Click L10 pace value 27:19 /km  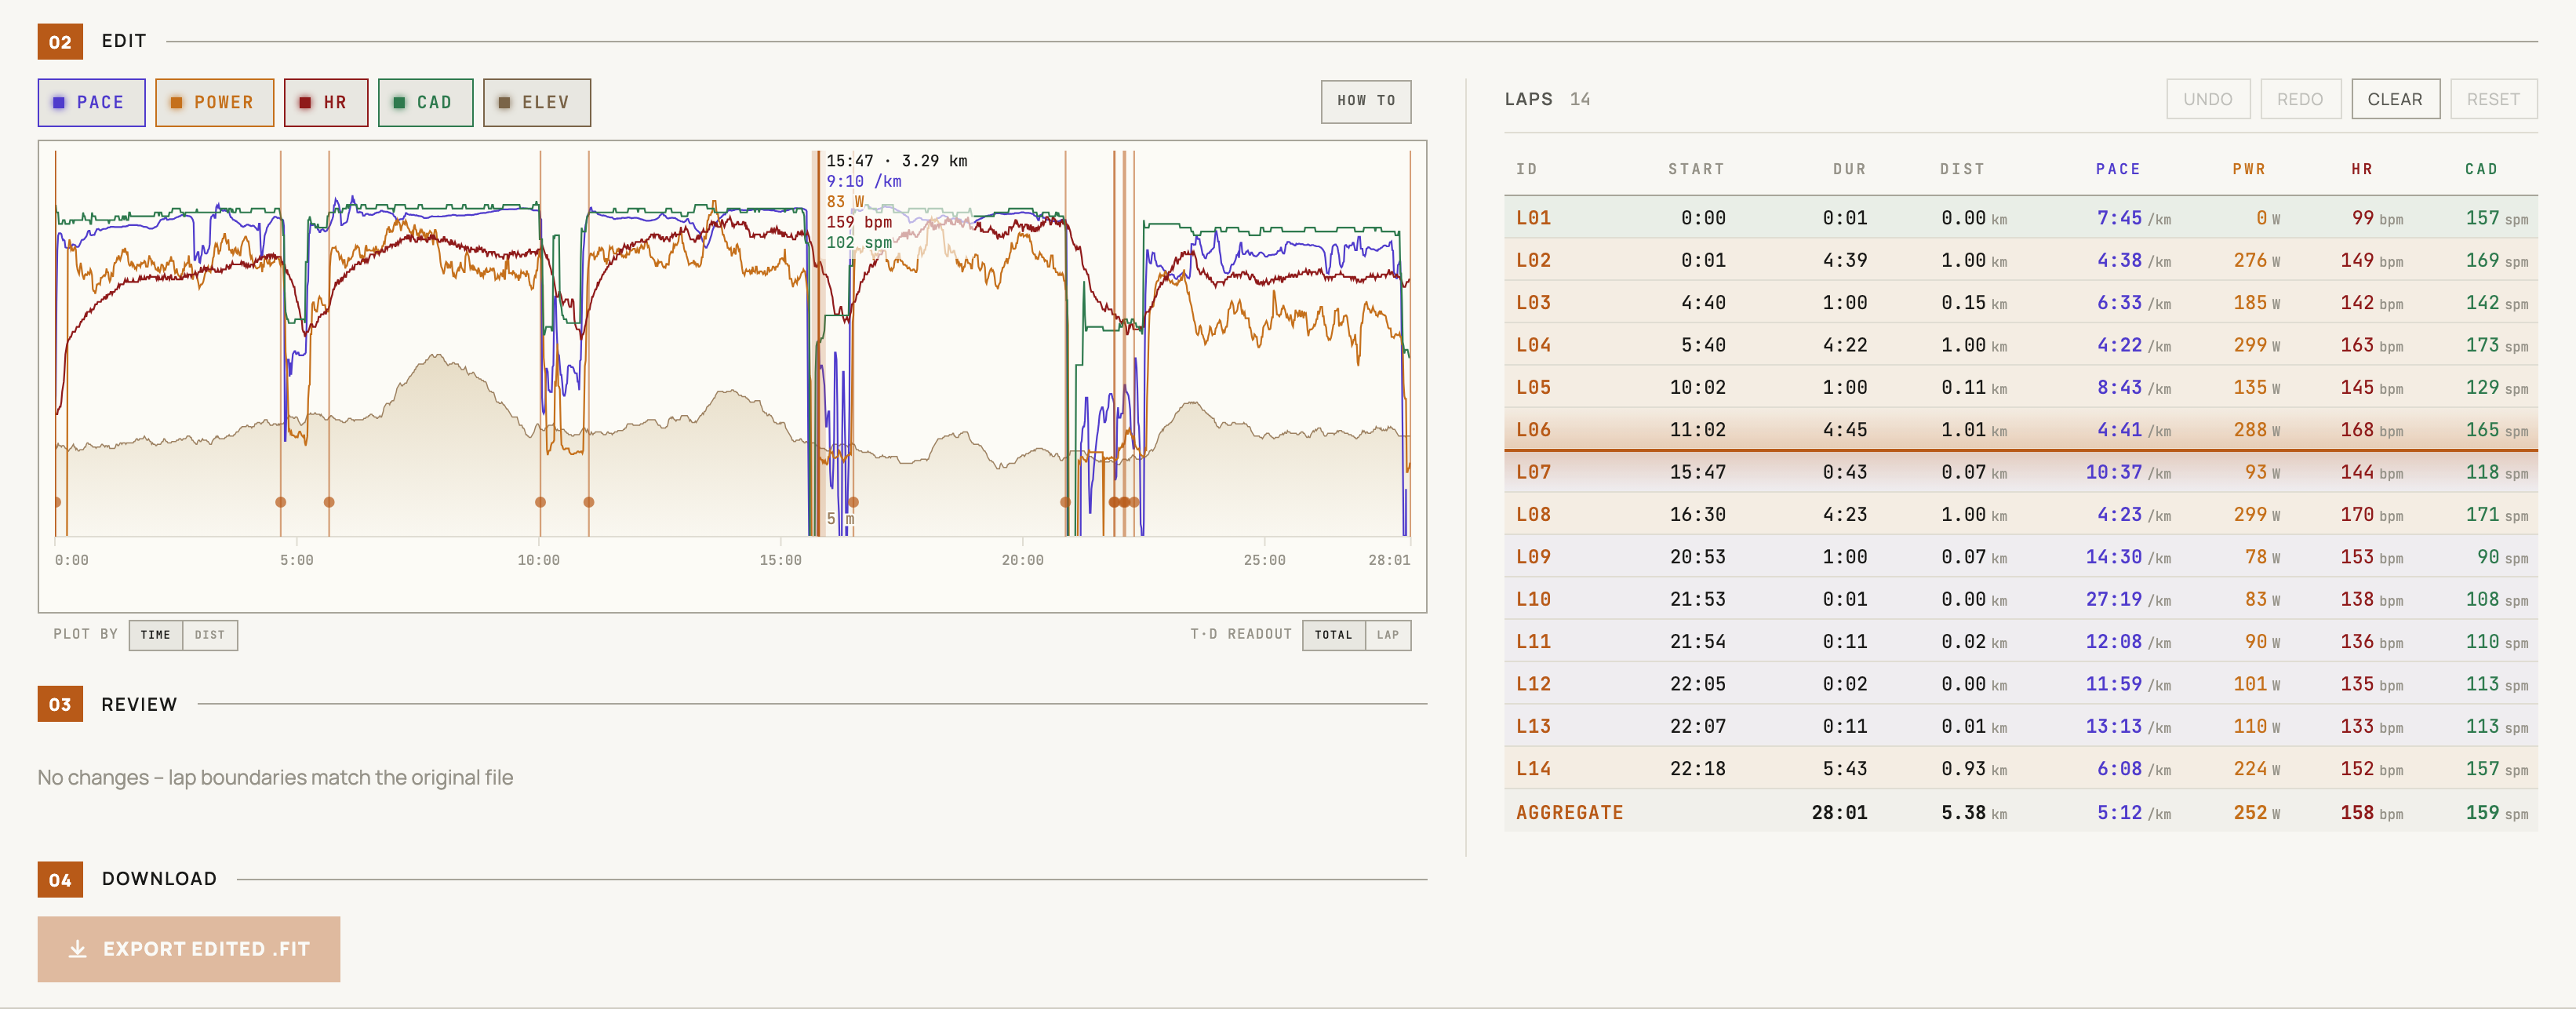point(2128,599)
